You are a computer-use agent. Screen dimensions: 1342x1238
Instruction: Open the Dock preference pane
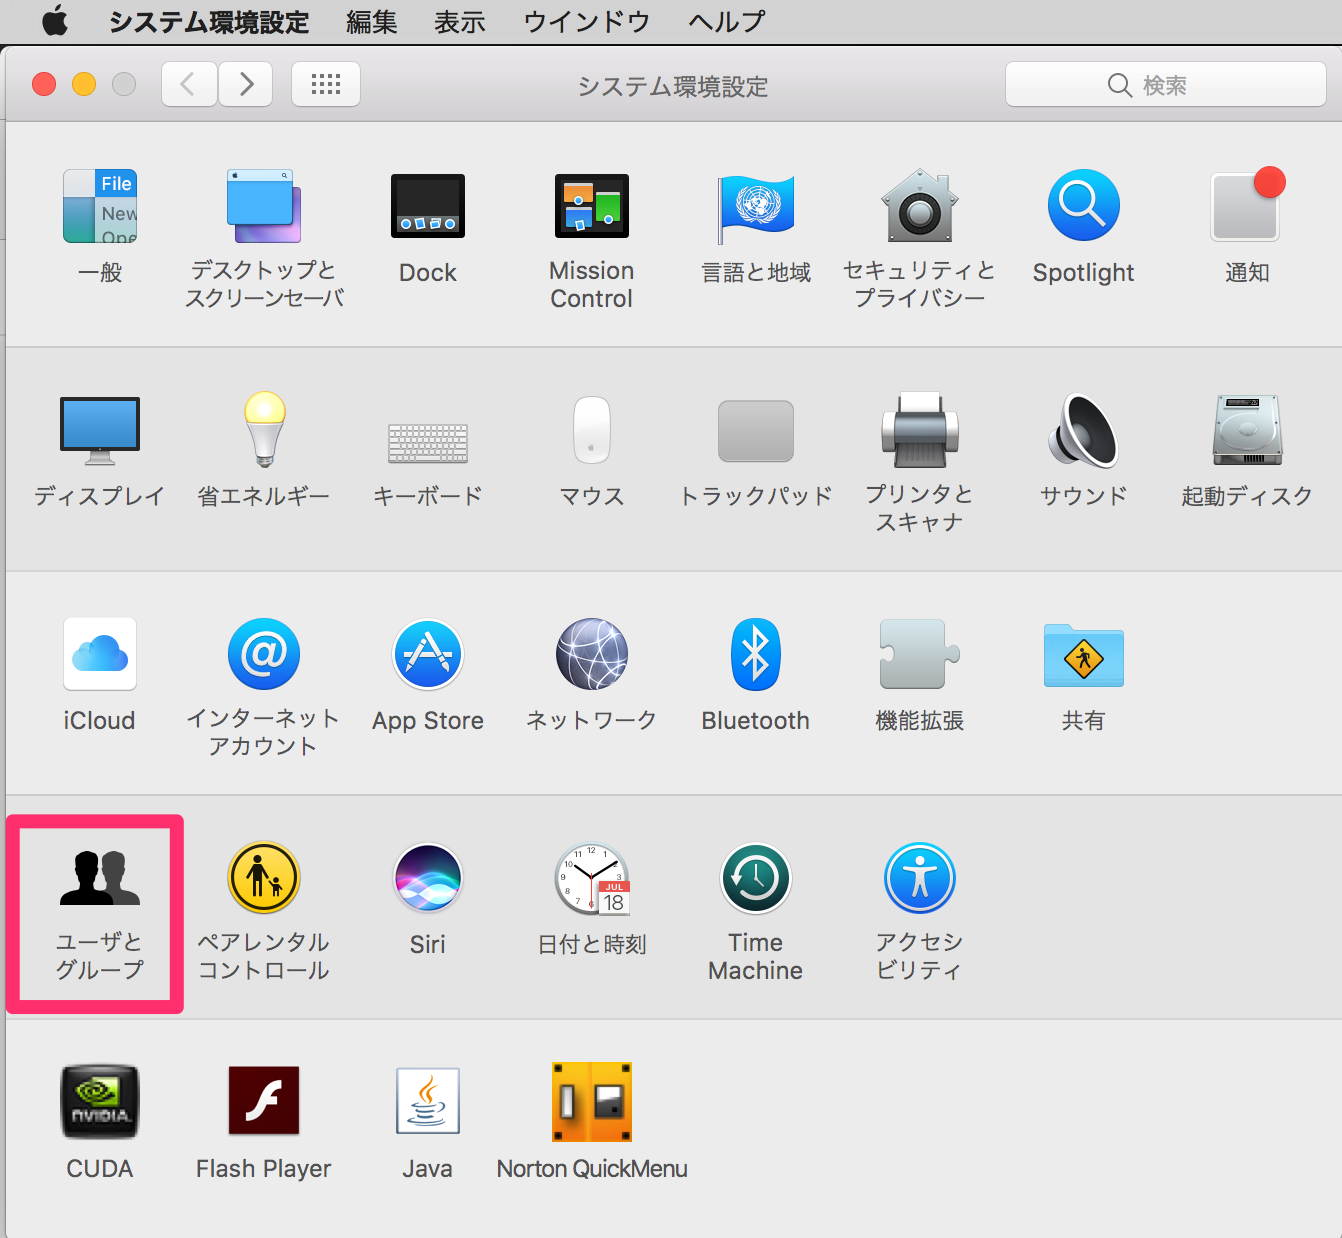(x=428, y=206)
